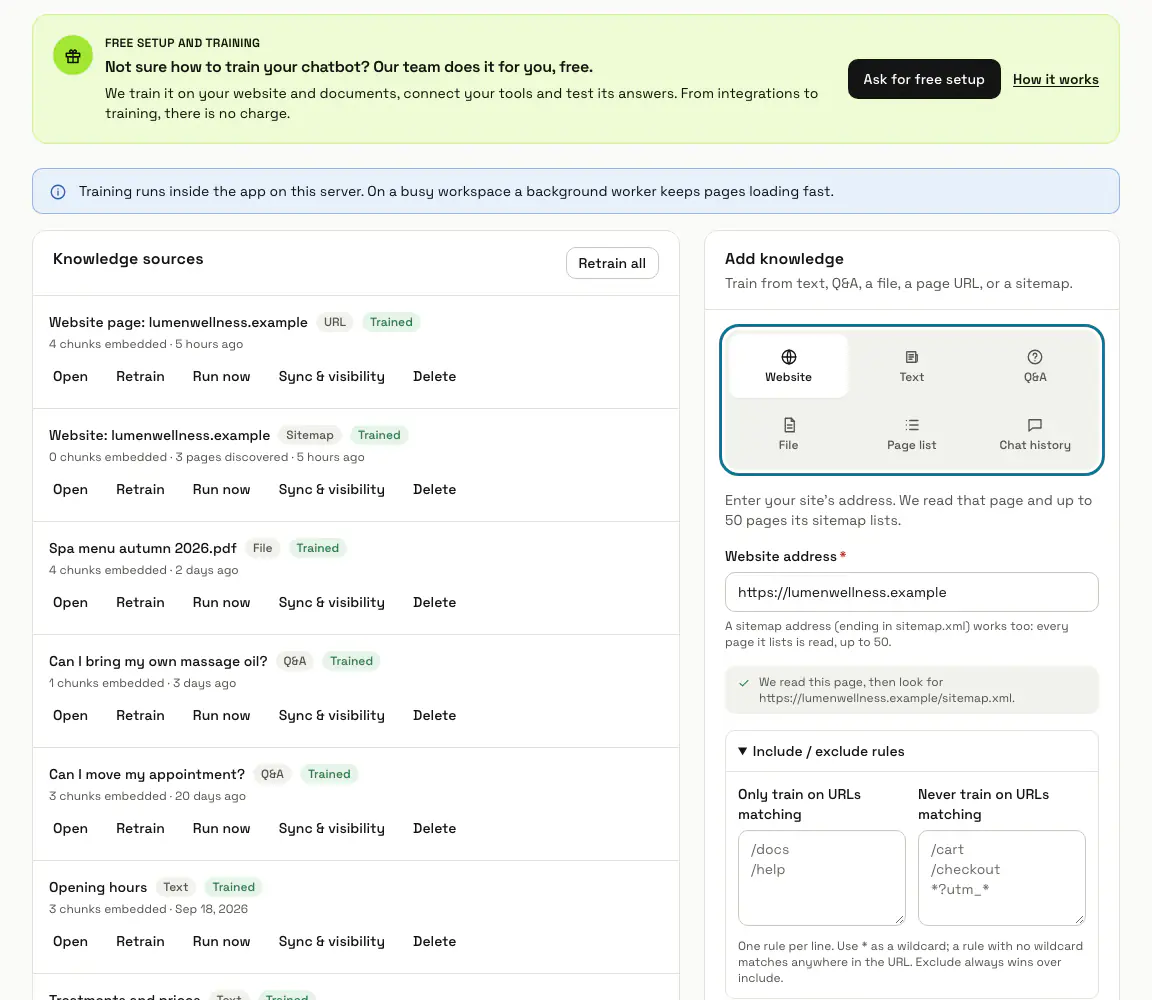Viewport: 1152px width, 1000px height.
Task: Run now for Website page: lumenwellness.example
Action: pyautogui.click(x=221, y=376)
